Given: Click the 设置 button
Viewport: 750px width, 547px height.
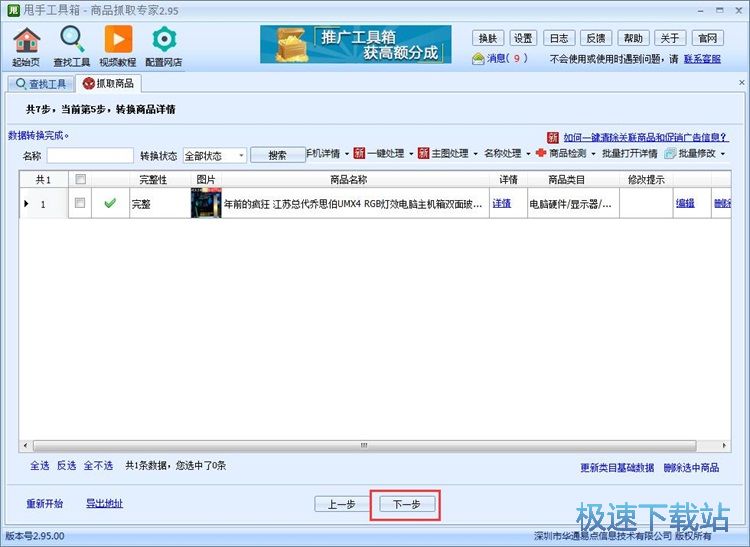Looking at the screenshot, I should click(523, 38).
